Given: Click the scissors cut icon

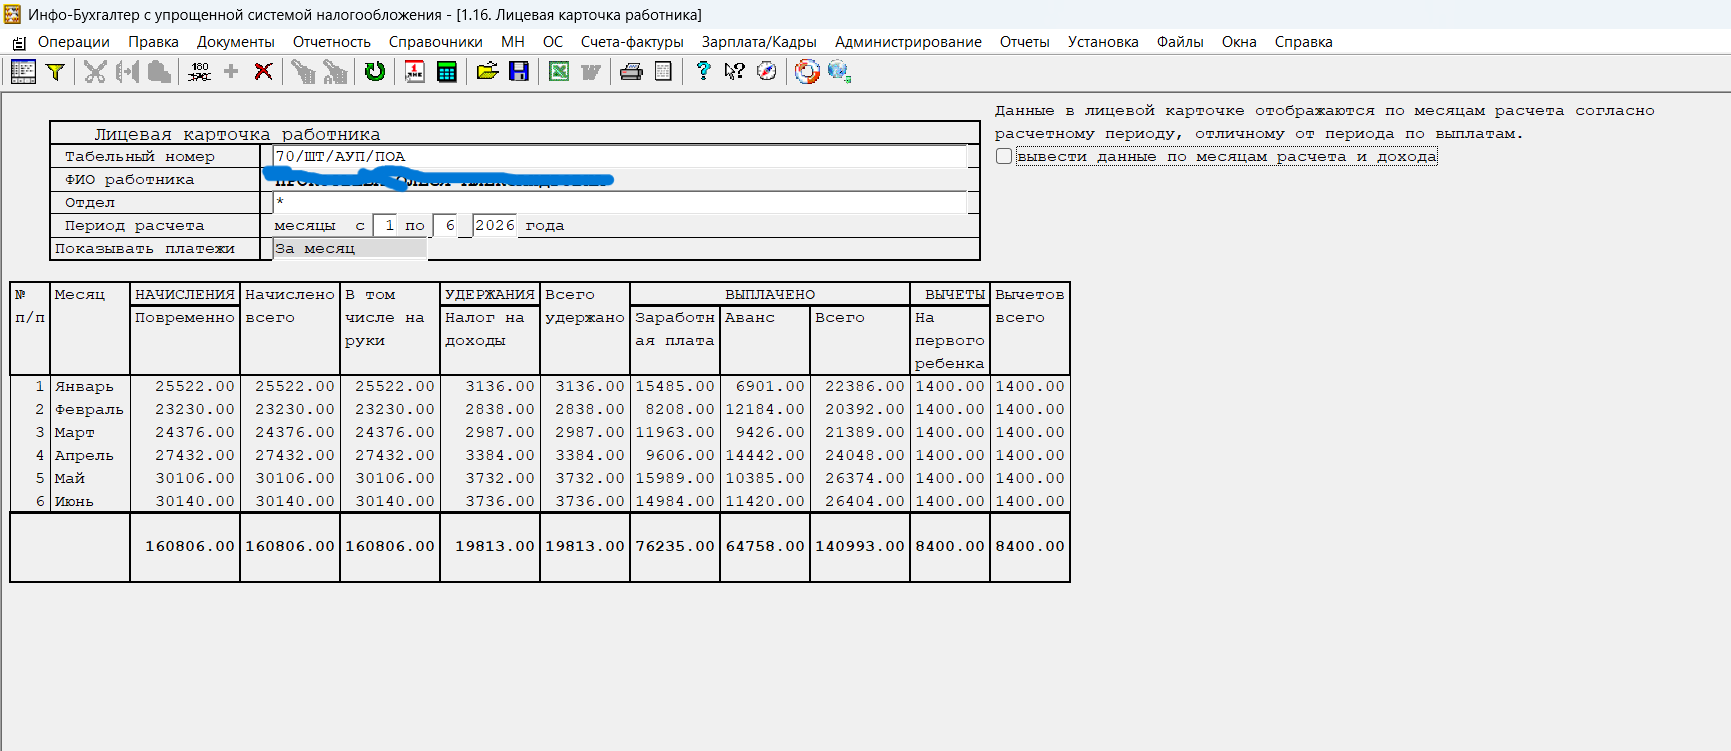Looking at the screenshot, I should click(x=95, y=71).
